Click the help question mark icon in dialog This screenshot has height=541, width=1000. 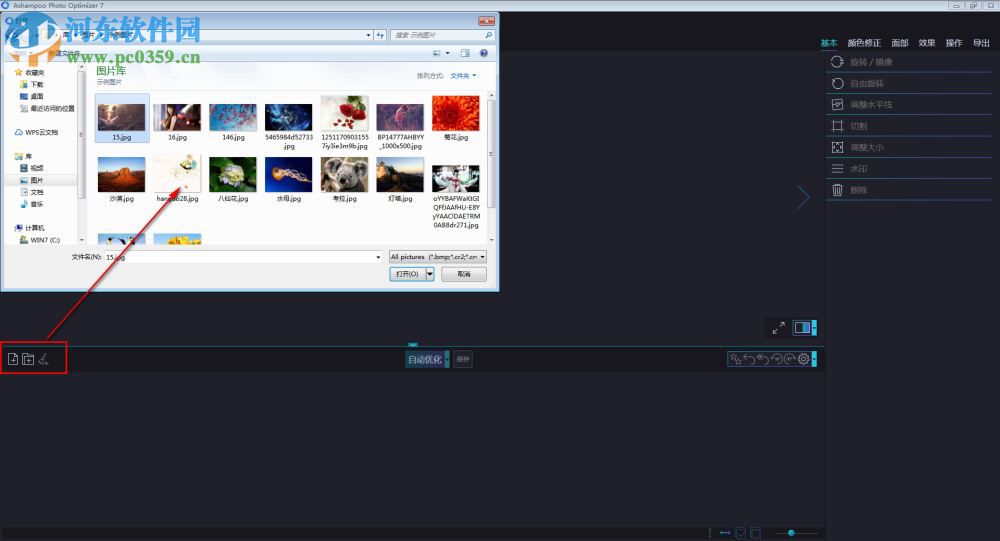click(483, 53)
